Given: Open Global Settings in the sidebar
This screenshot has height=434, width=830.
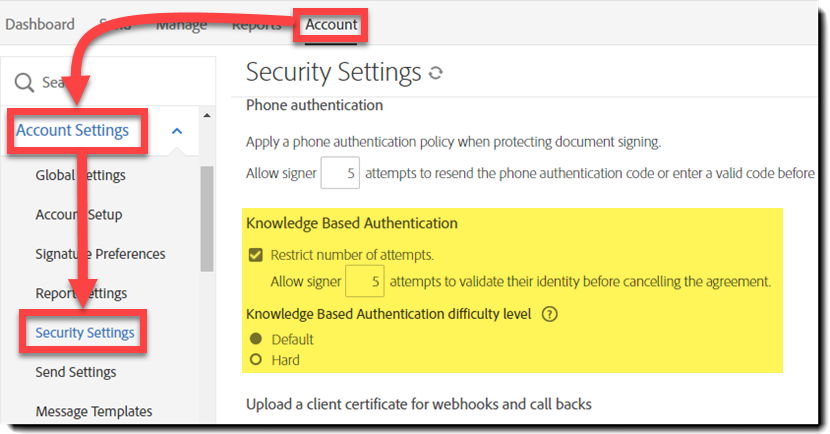Looking at the screenshot, I should coord(80,176).
